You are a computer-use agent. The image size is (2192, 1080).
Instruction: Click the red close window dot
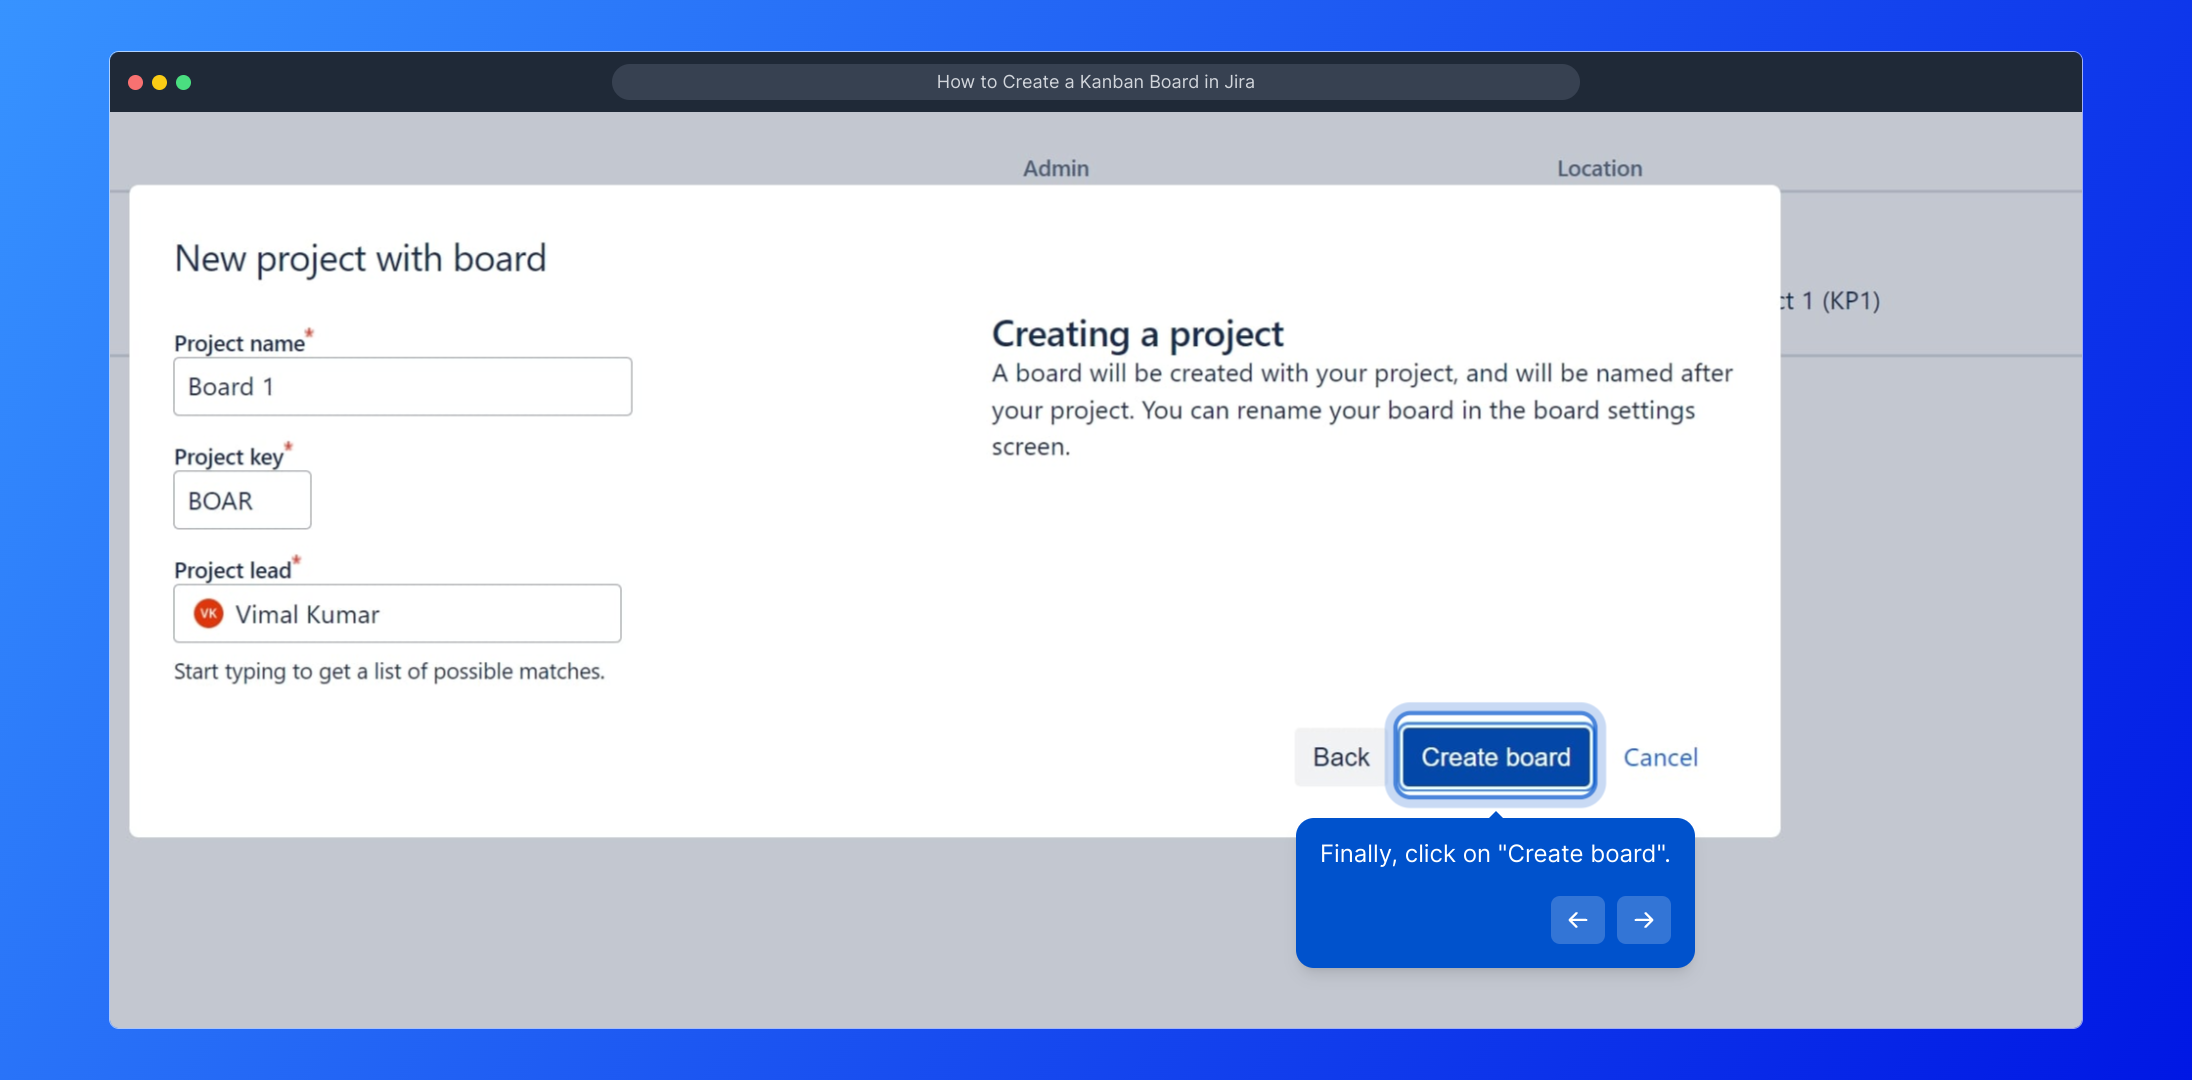(x=135, y=82)
